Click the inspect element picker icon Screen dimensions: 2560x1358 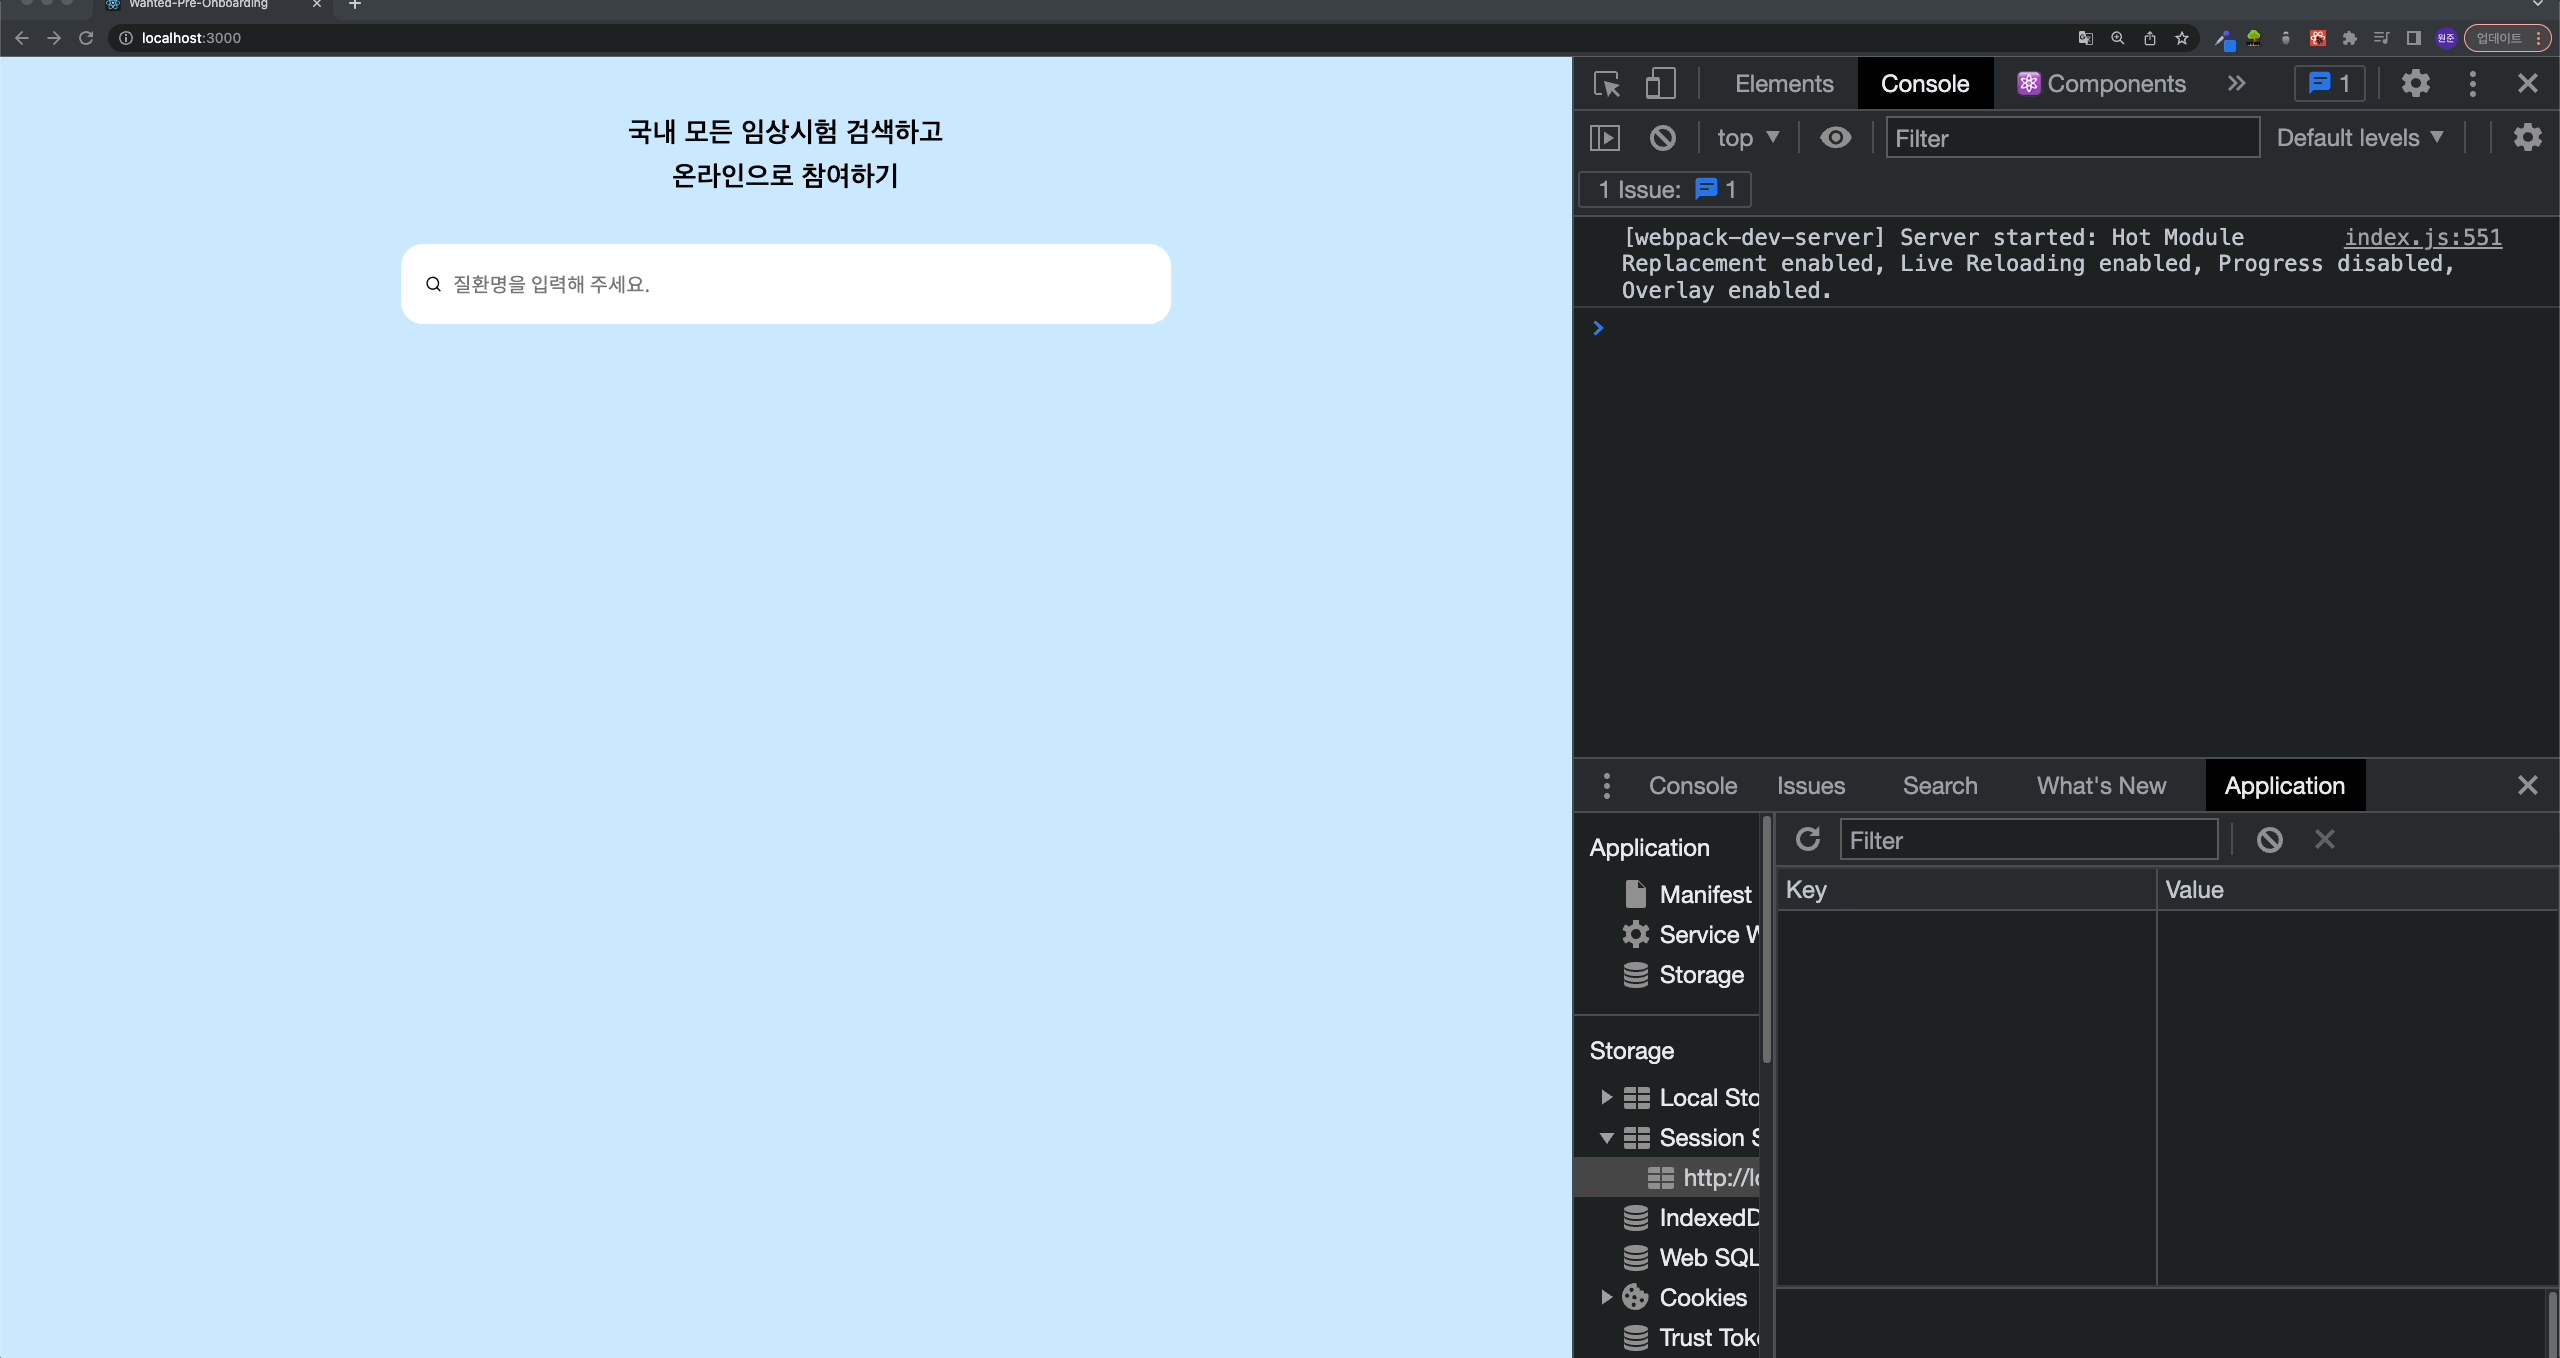coord(1607,84)
